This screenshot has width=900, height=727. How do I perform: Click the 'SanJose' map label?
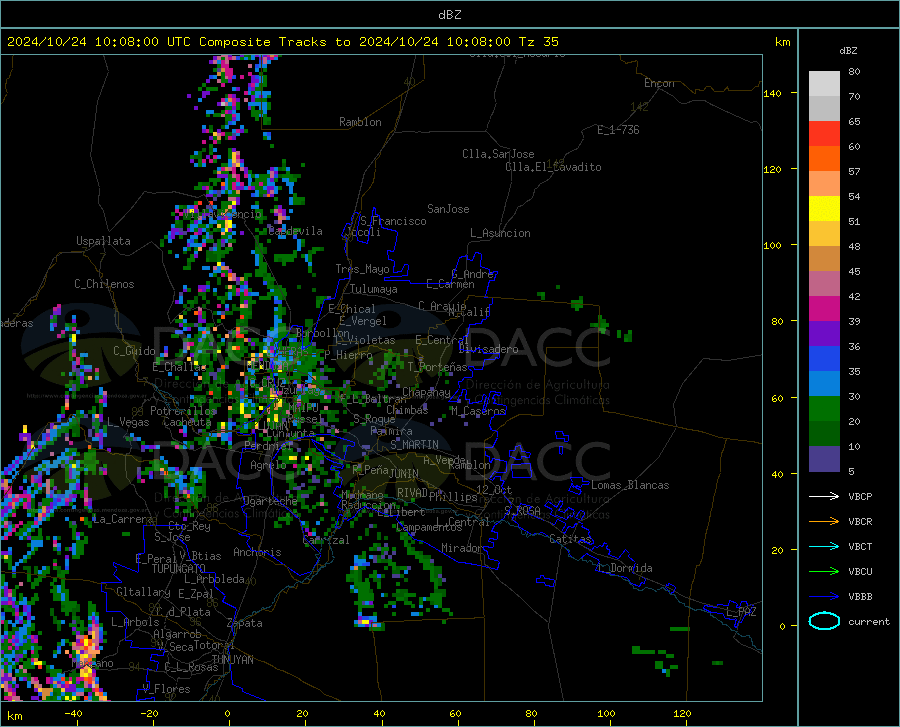click(448, 209)
